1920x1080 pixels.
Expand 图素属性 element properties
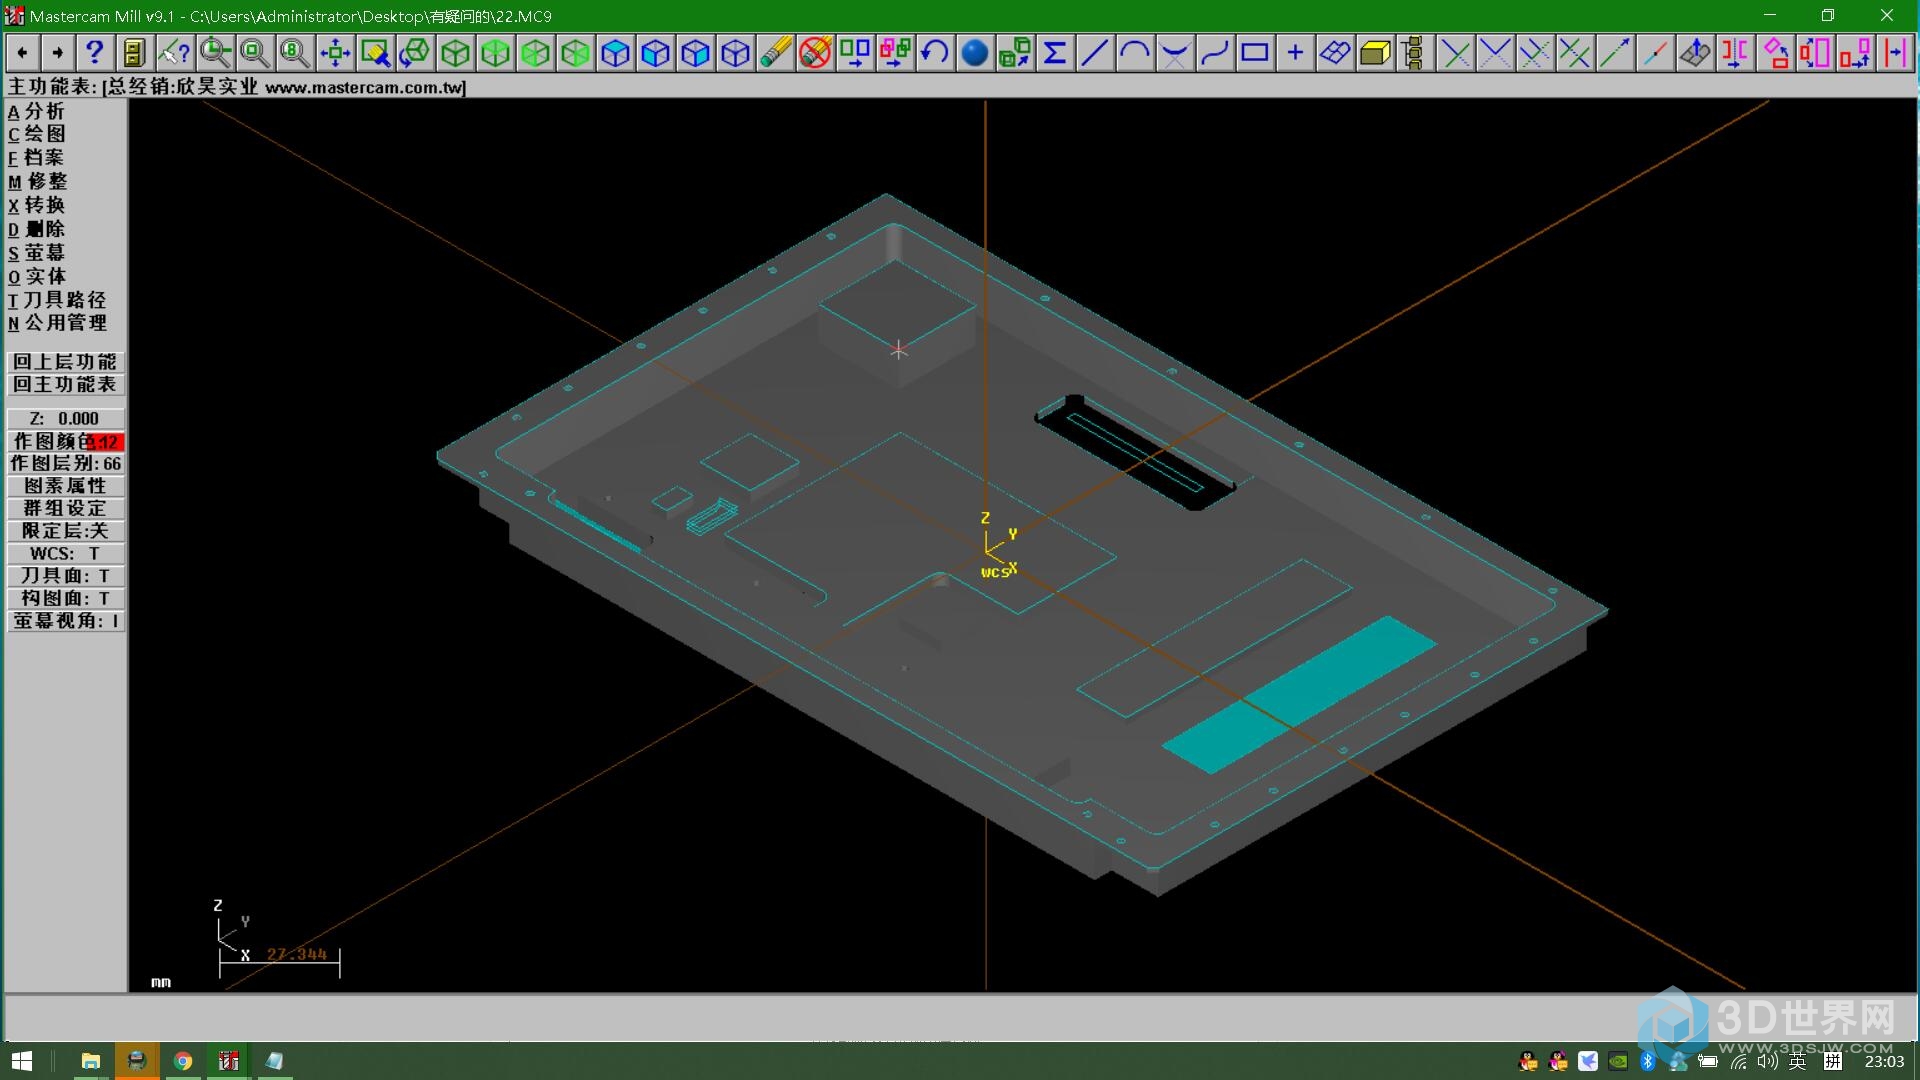point(63,485)
